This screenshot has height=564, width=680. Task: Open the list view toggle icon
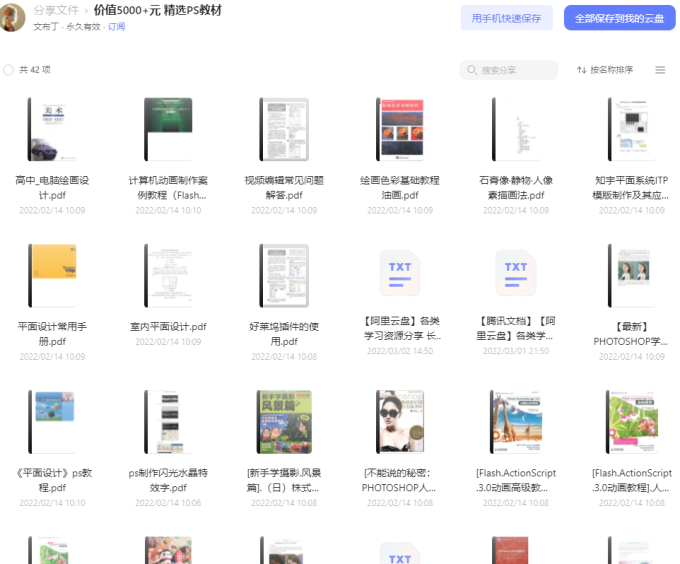[x=660, y=70]
